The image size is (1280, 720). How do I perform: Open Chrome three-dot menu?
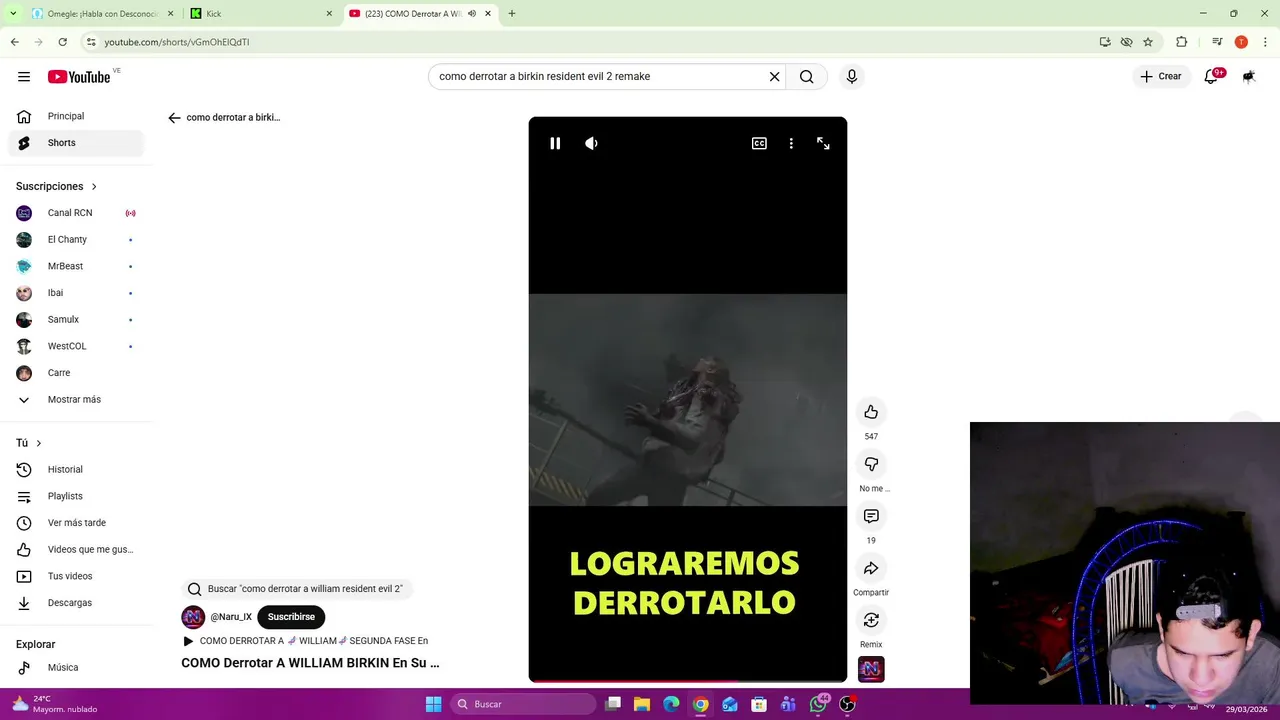point(1264,42)
